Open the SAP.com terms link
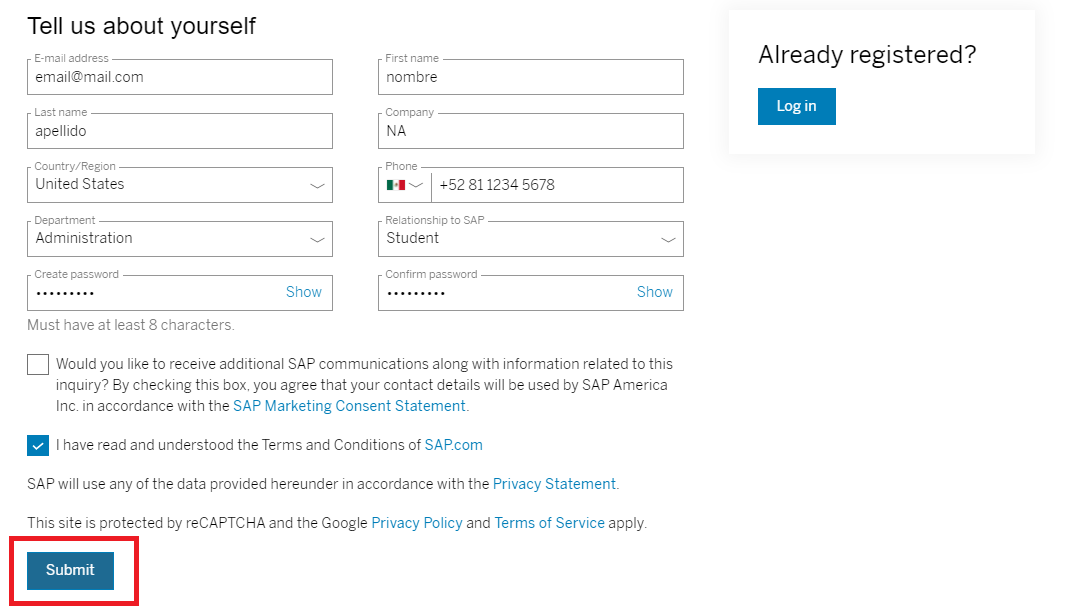This screenshot has width=1066, height=609. (x=453, y=445)
